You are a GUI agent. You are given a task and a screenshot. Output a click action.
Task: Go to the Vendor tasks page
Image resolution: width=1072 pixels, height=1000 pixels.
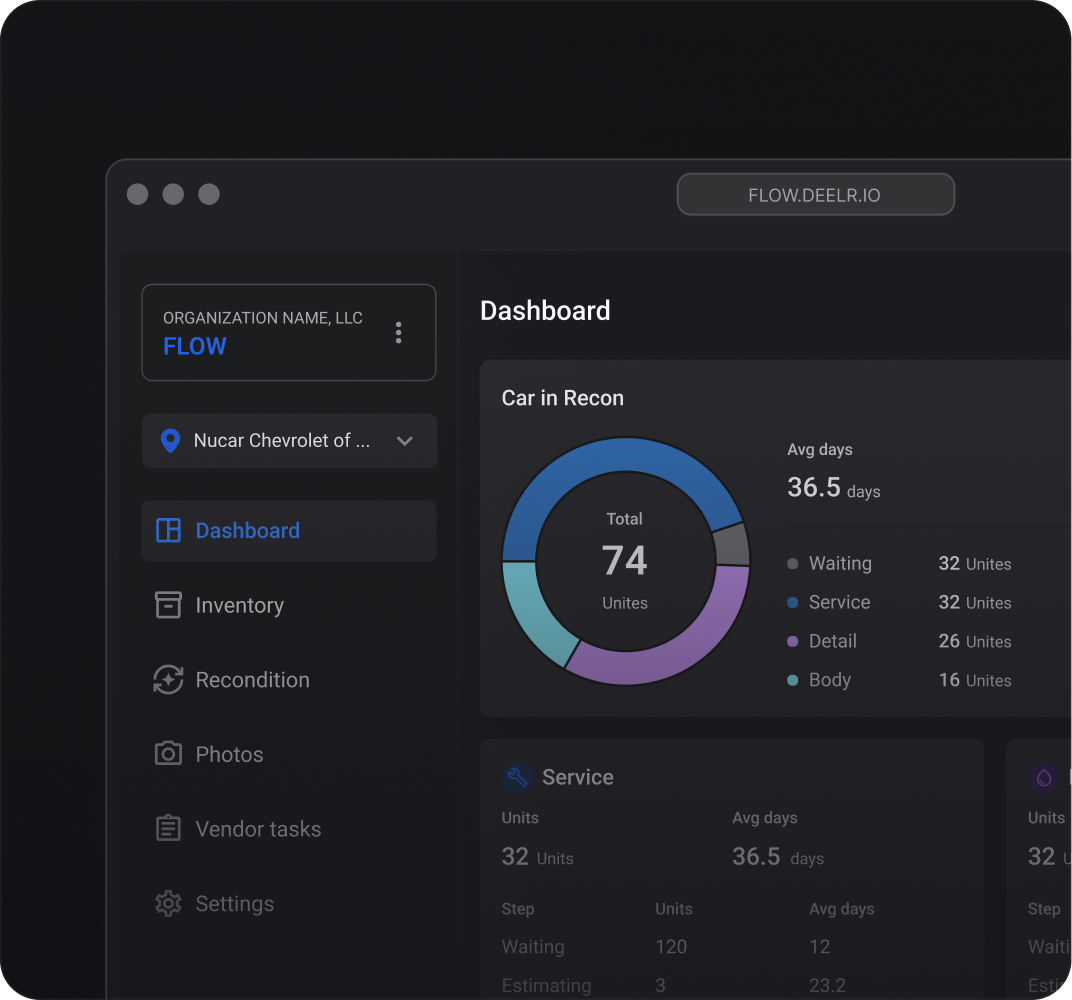pos(258,829)
